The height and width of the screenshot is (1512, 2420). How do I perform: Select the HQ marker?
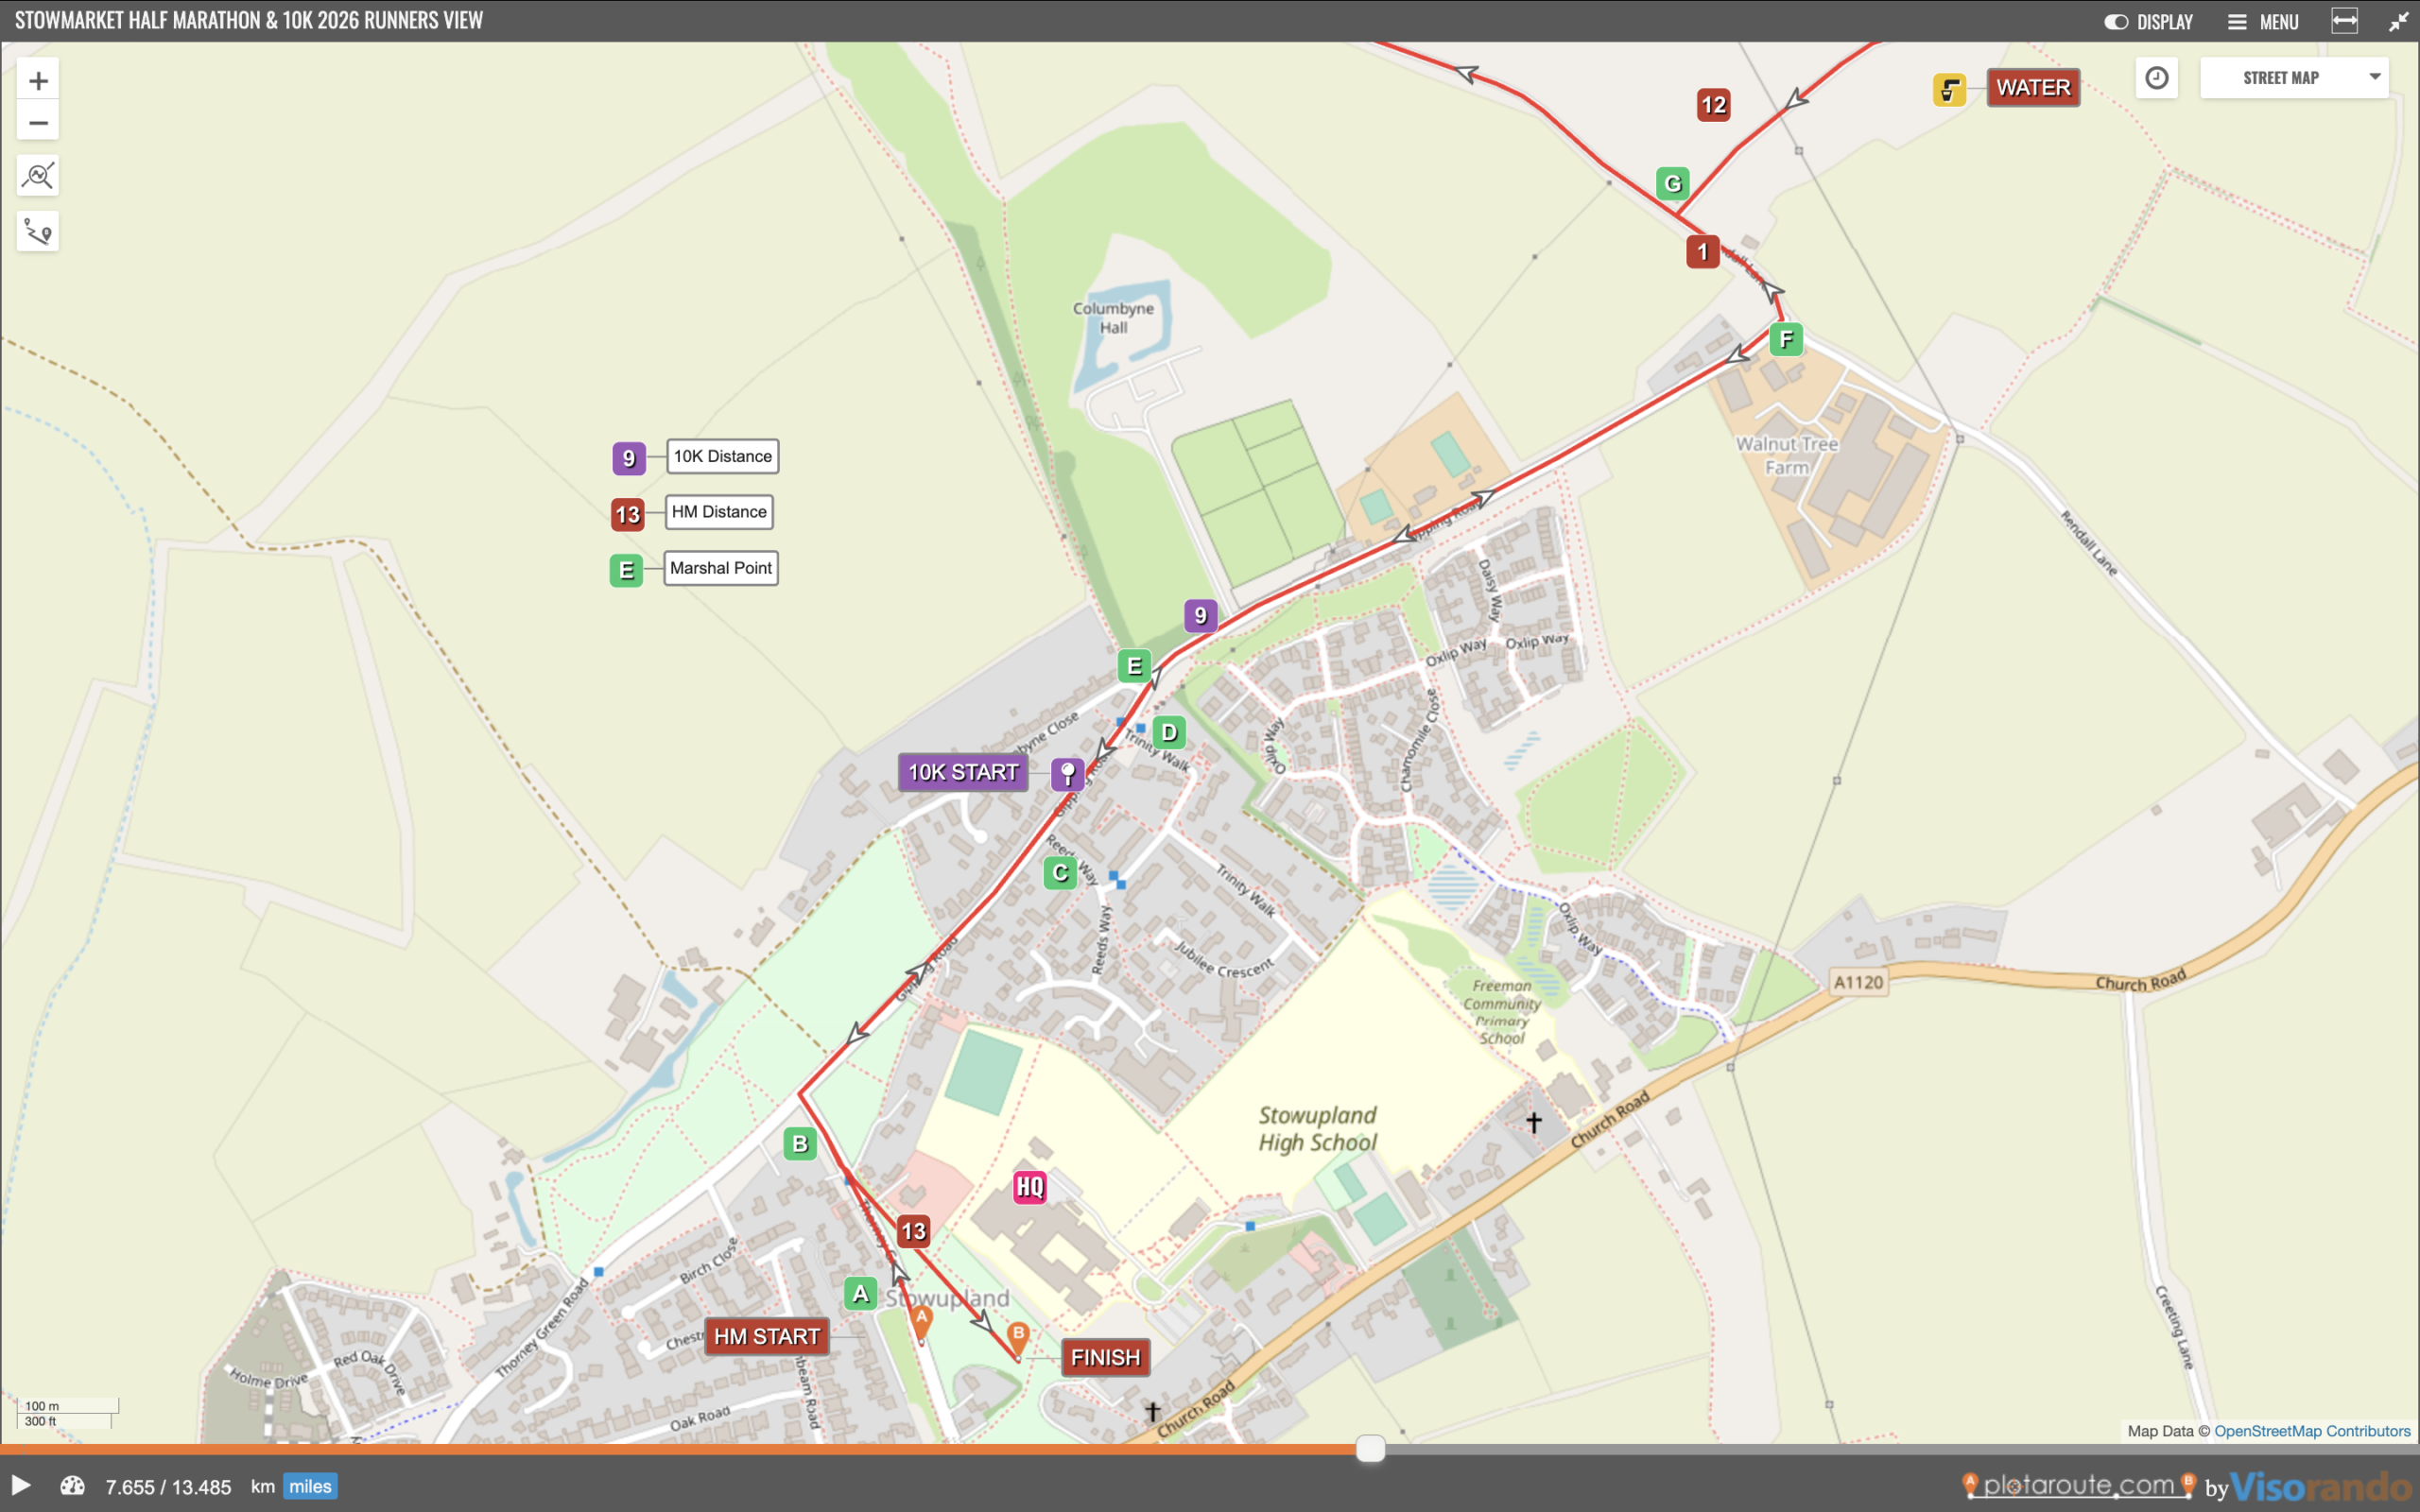pos(1030,1187)
